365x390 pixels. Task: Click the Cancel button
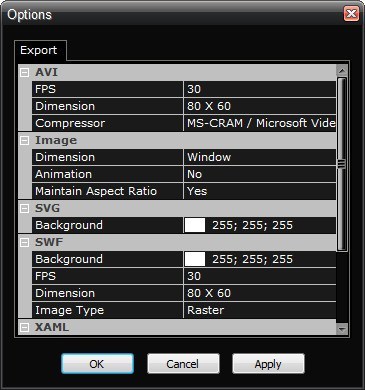183,364
